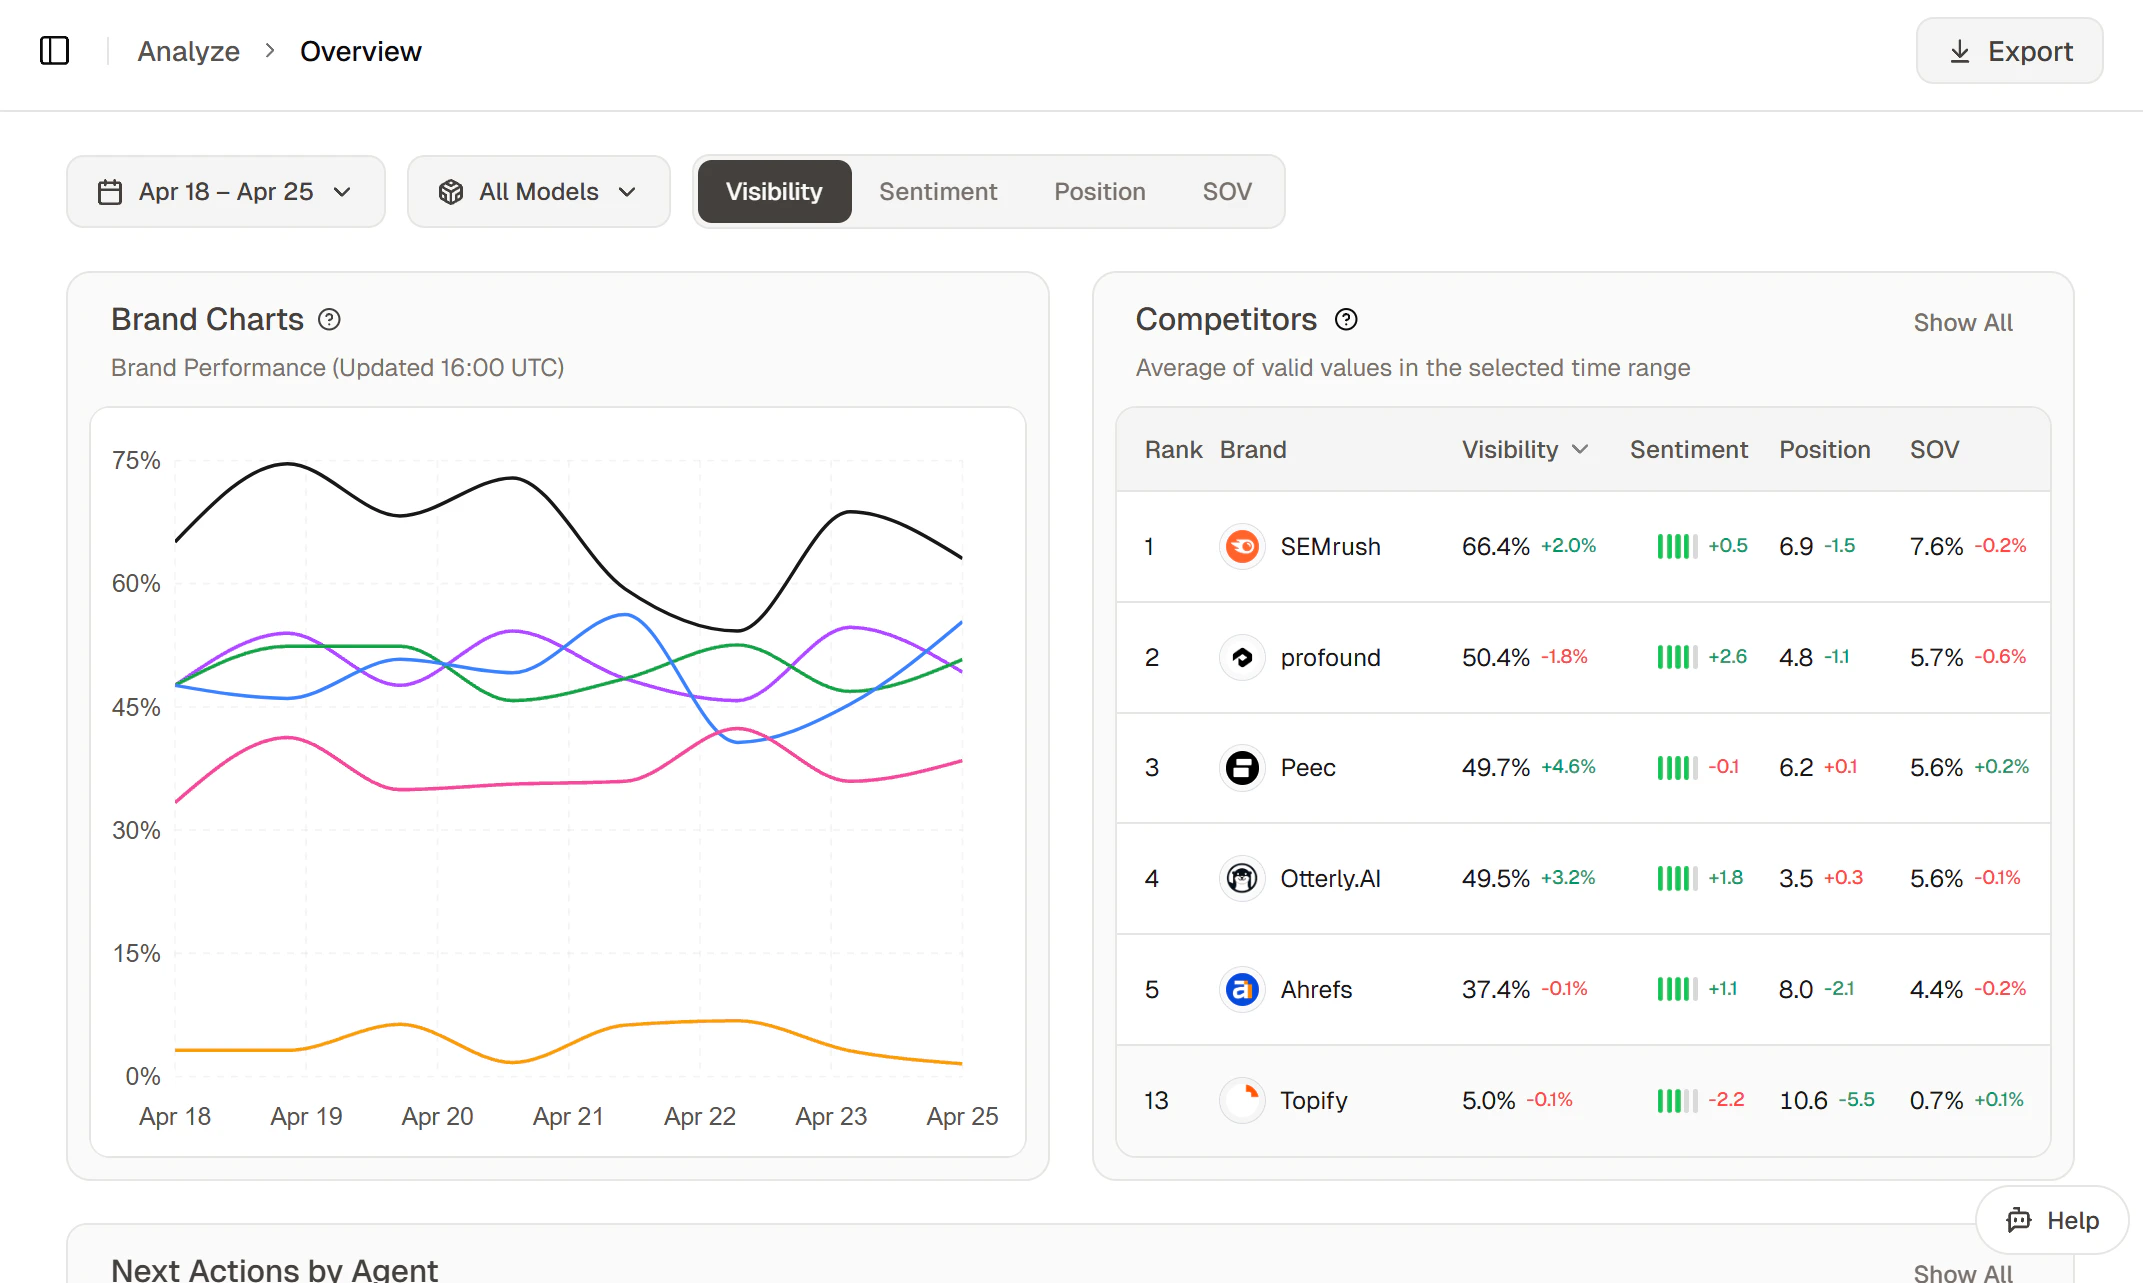Click Ahrefs visibility value 37.4%

1496,989
